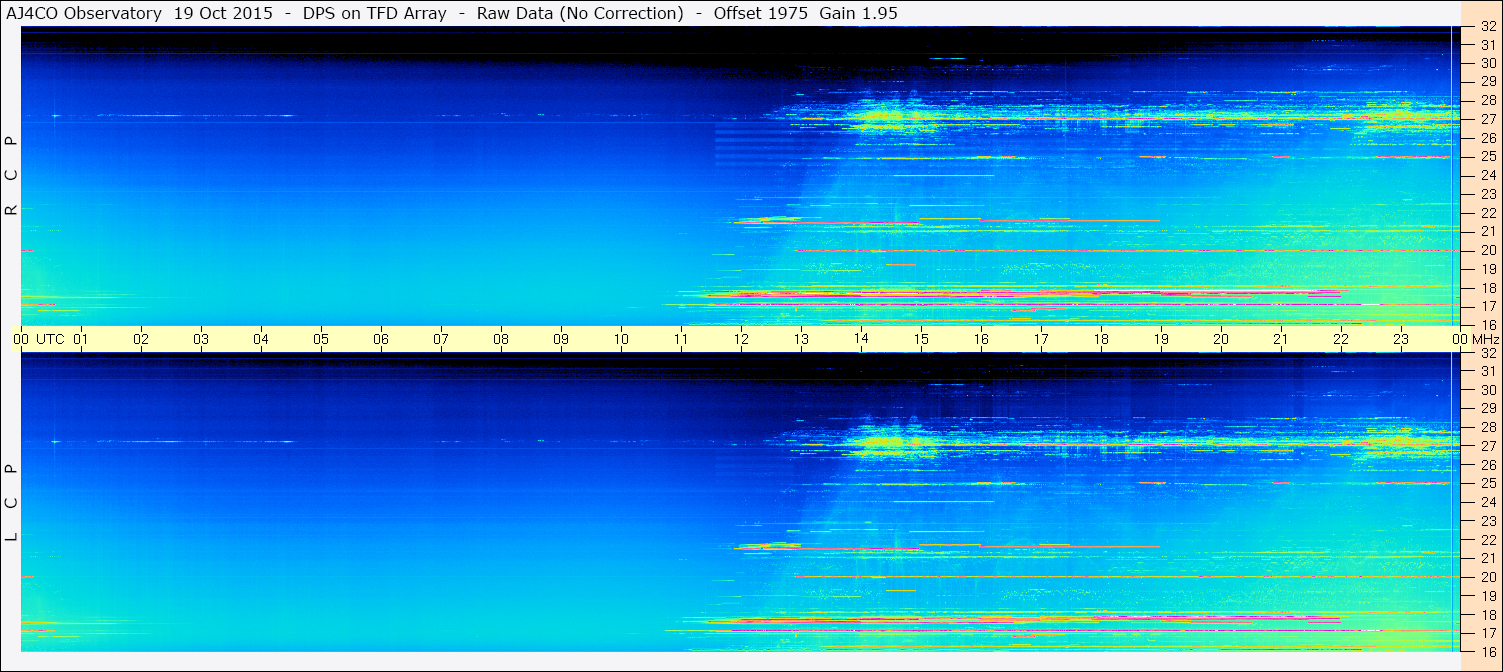The height and width of the screenshot is (672, 1503).
Task: Select the 07 hour marker on time axis
Action: click(x=441, y=339)
